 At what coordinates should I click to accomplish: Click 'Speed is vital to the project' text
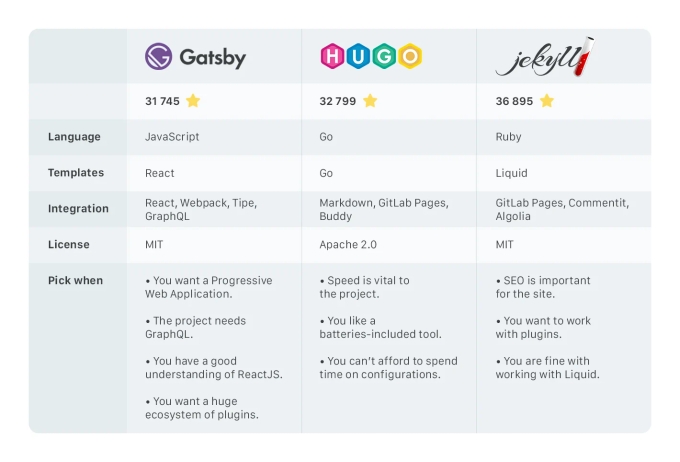[x=364, y=287]
